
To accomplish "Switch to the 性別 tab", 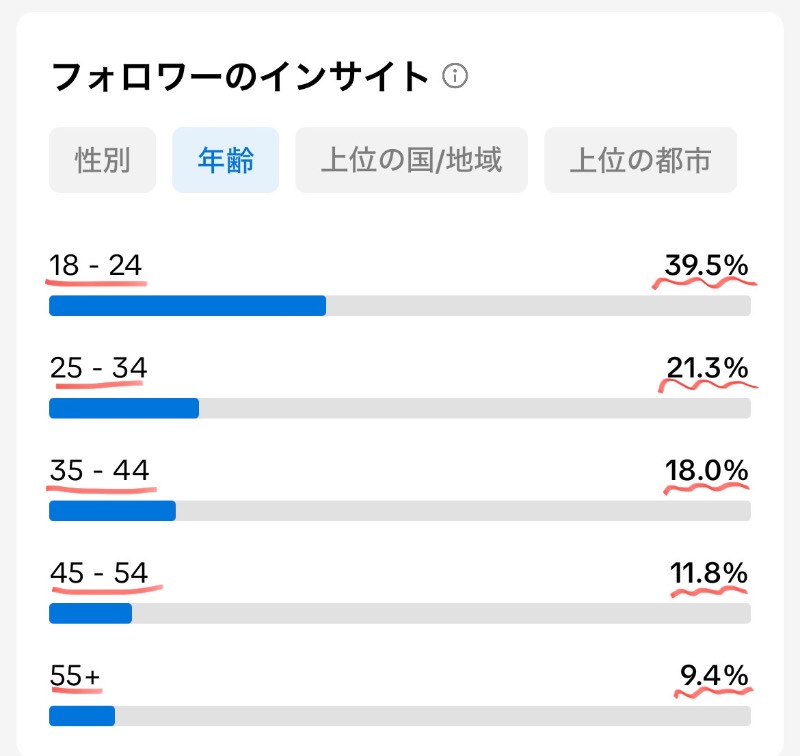I will point(103,160).
